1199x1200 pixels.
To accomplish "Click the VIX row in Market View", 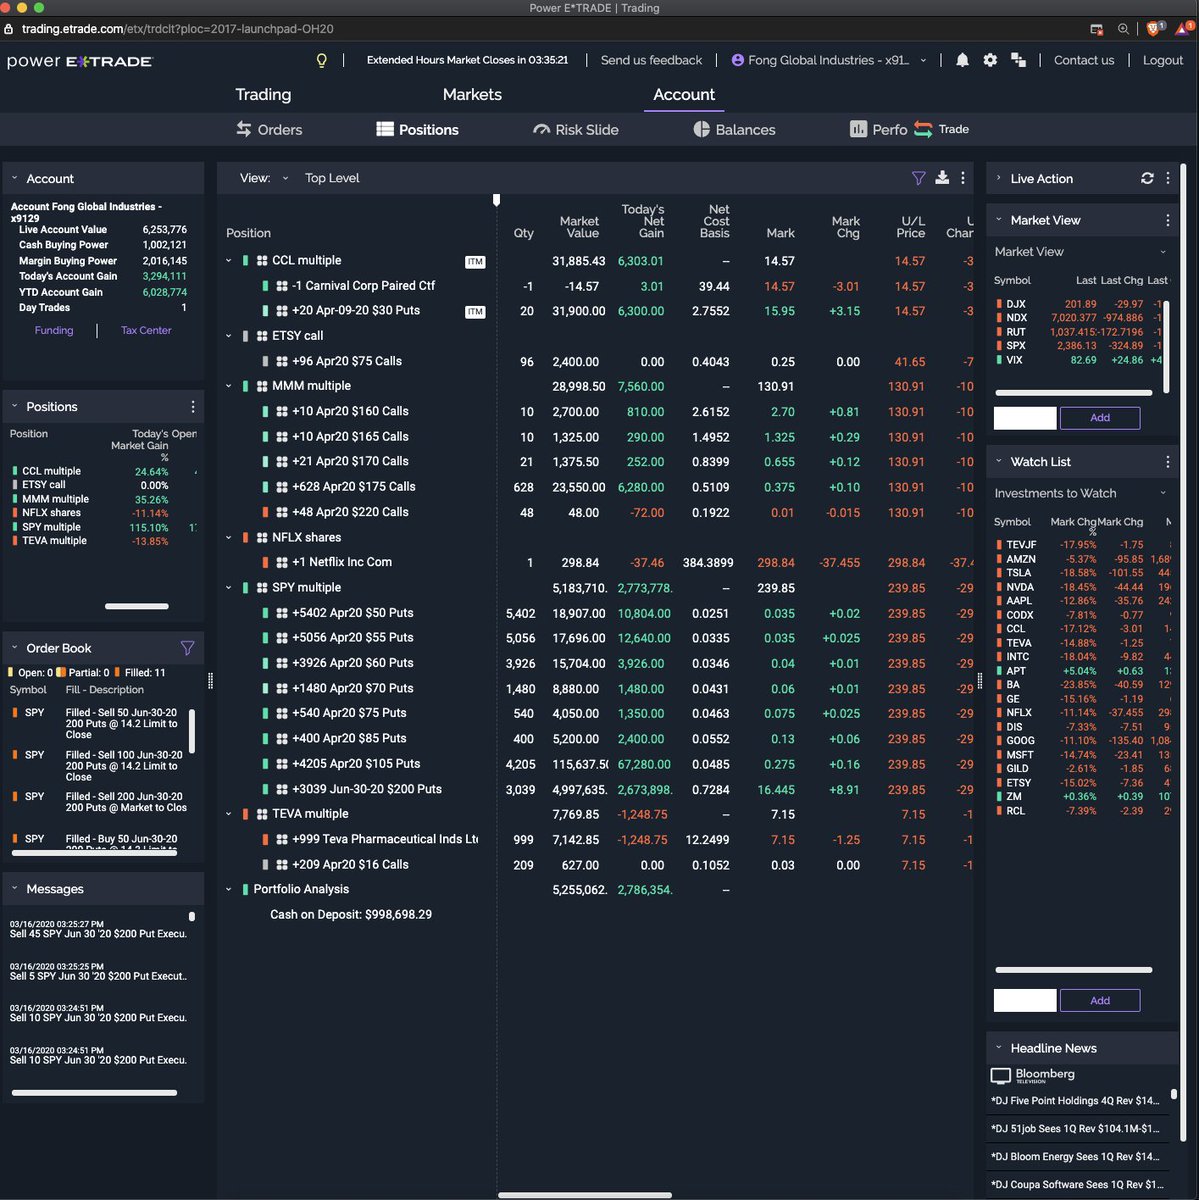I will point(1079,360).
